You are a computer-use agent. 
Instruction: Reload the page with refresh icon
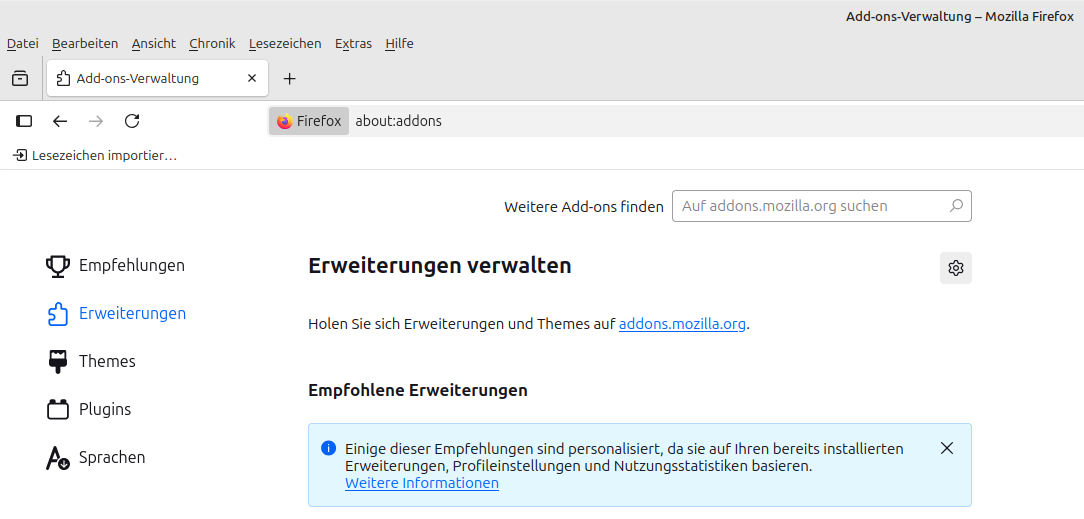132,121
